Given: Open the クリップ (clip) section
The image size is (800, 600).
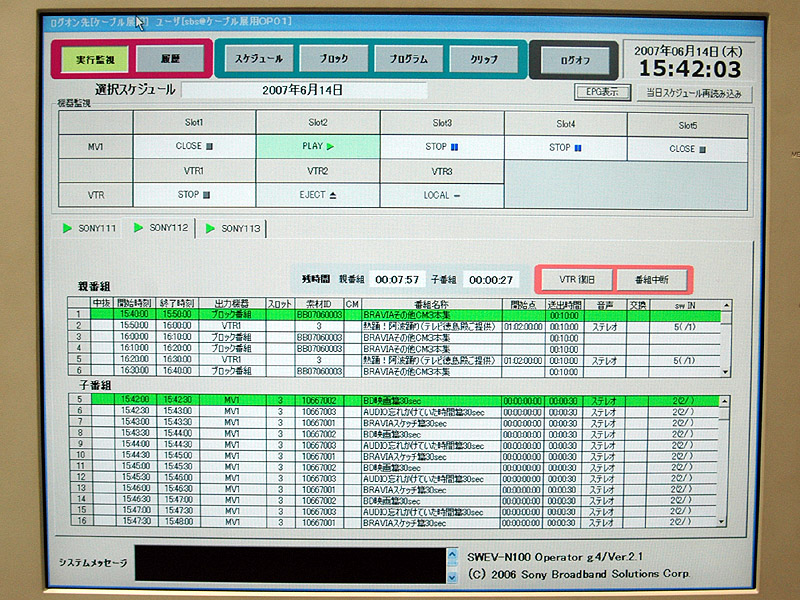Looking at the screenshot, I should point(483,60).
